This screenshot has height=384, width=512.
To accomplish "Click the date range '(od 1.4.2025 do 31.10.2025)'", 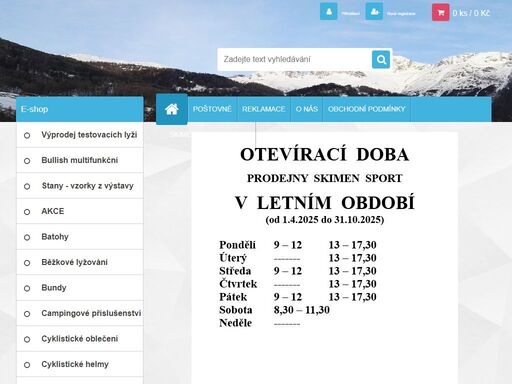I will click(325, 220).
